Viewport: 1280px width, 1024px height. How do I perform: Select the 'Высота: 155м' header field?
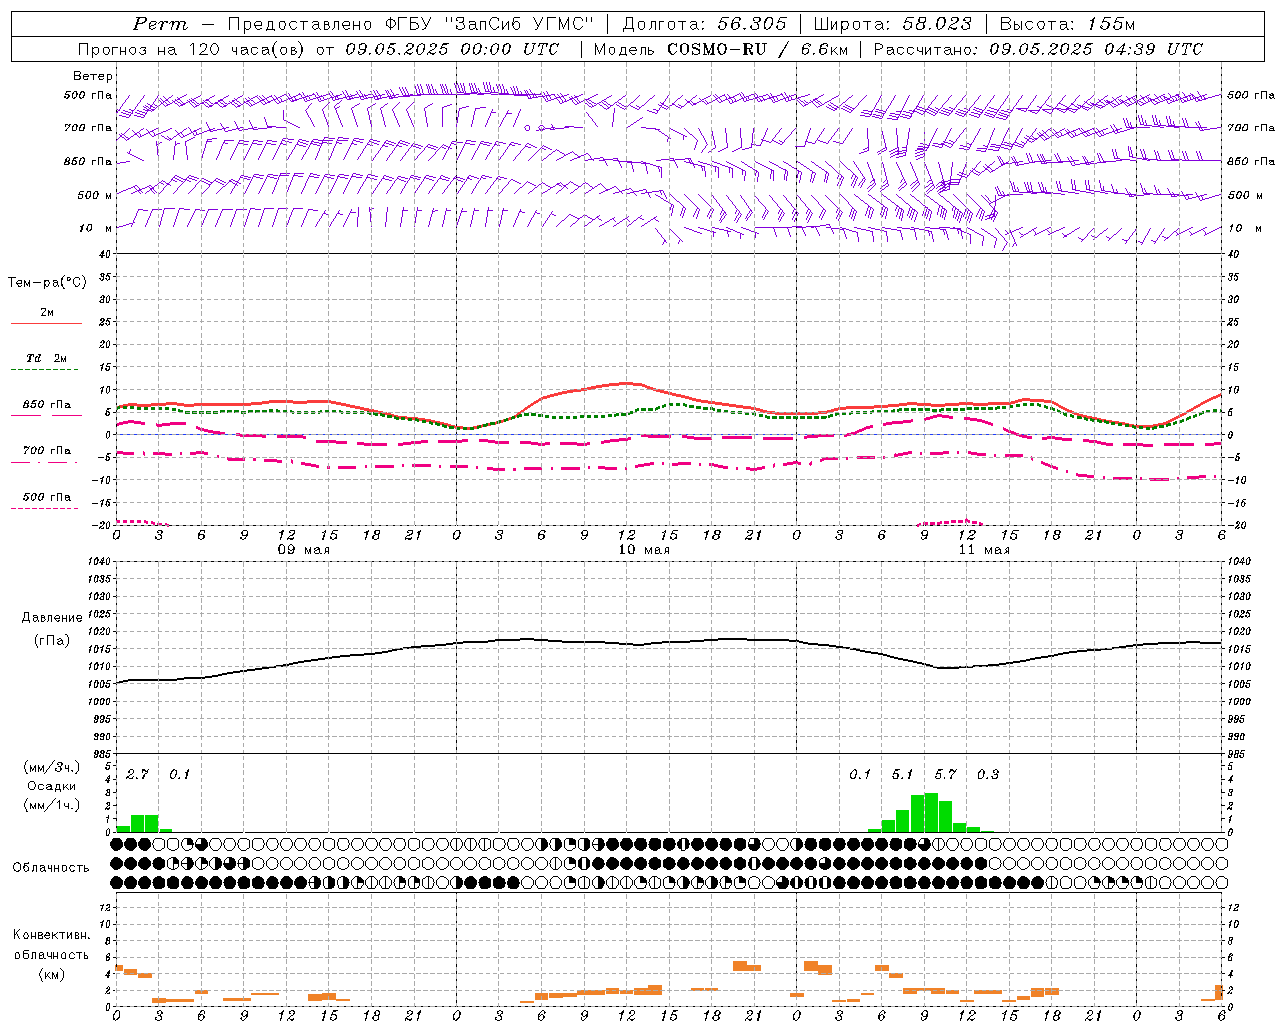click(x=1067, y=24)
